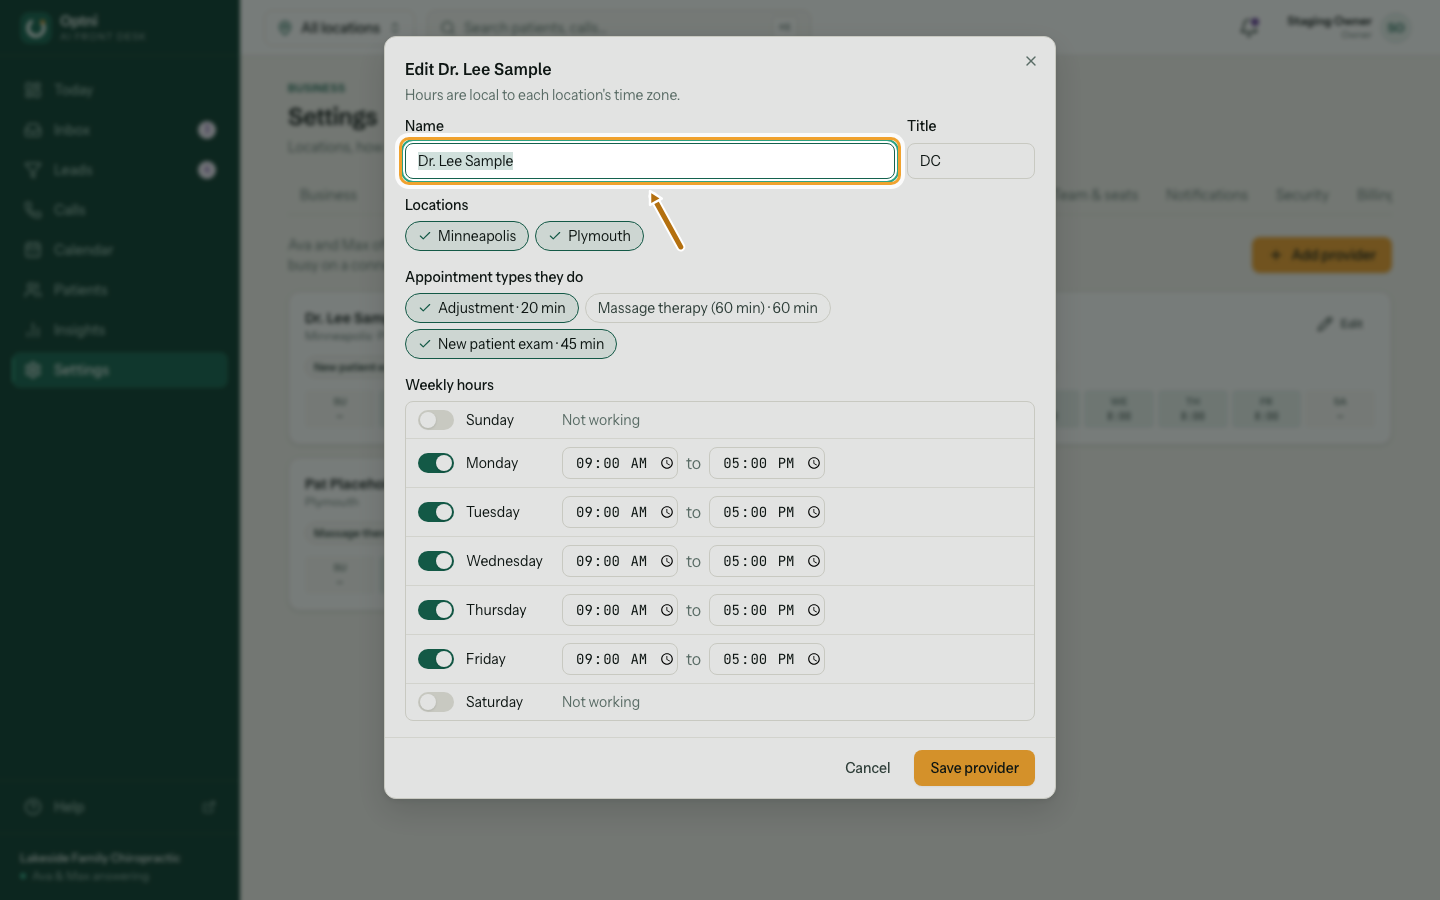Disable the Tuesday working hours toggle
This screenshot has height=900, width=1440.
tap(436, 512)
